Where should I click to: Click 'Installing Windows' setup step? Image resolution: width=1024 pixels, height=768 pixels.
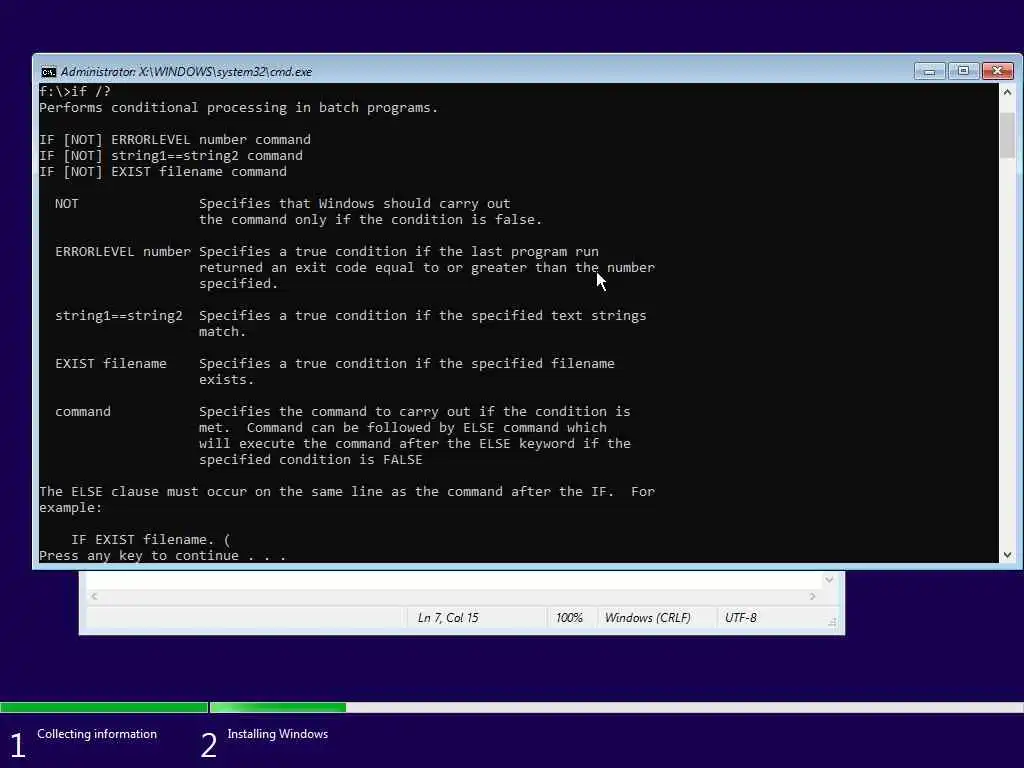pyautogui.click(x=278, y=734)
